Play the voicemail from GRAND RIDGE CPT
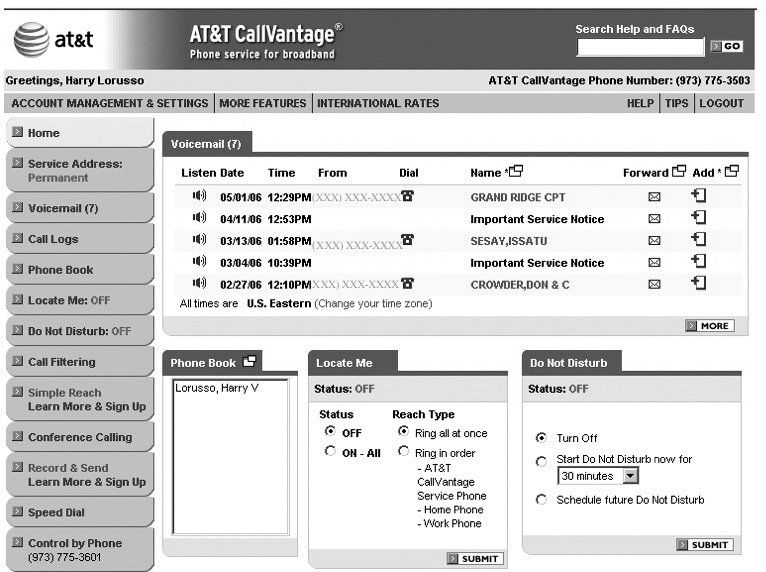766x572 pixels. pyautogui.click(x=199, y=197)
